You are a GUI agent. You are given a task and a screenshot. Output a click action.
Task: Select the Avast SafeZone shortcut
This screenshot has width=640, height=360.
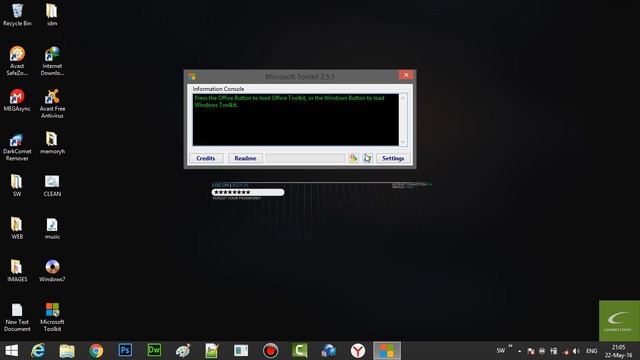click(17, 61)
